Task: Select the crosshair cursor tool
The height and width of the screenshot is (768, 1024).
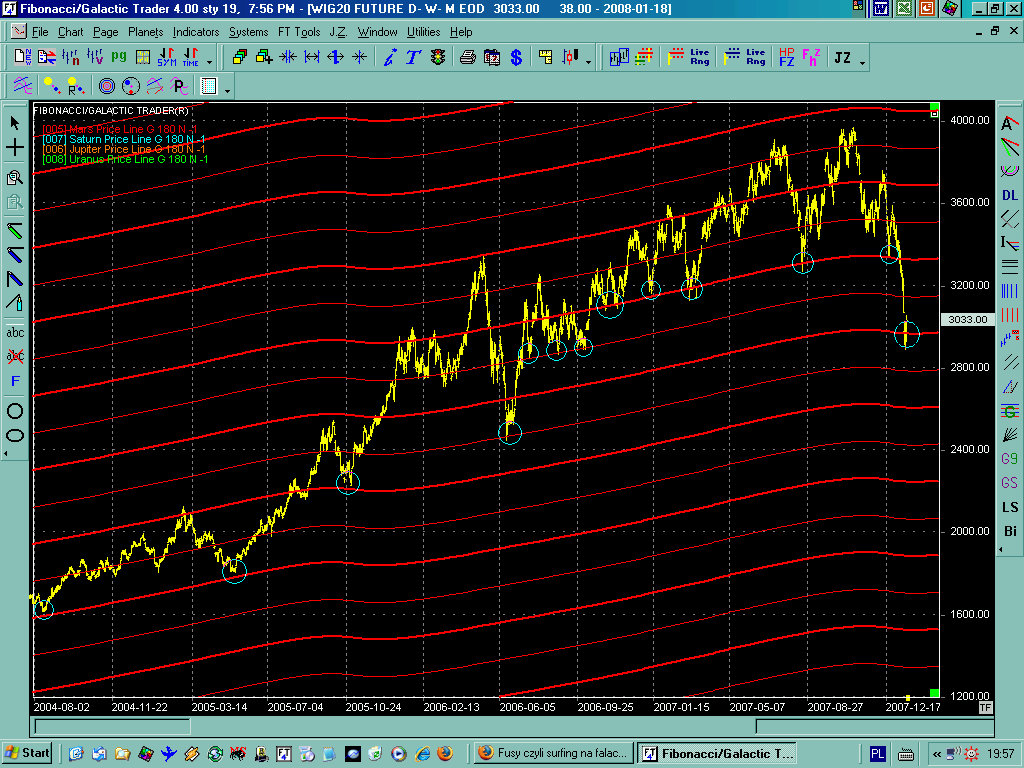Action: (15, 148)
